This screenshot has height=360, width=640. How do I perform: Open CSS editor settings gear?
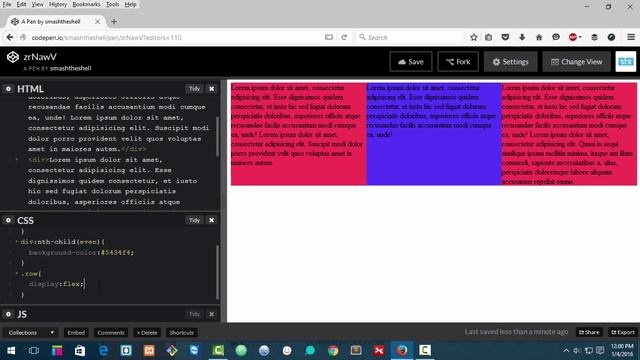(x=8, y=220)
